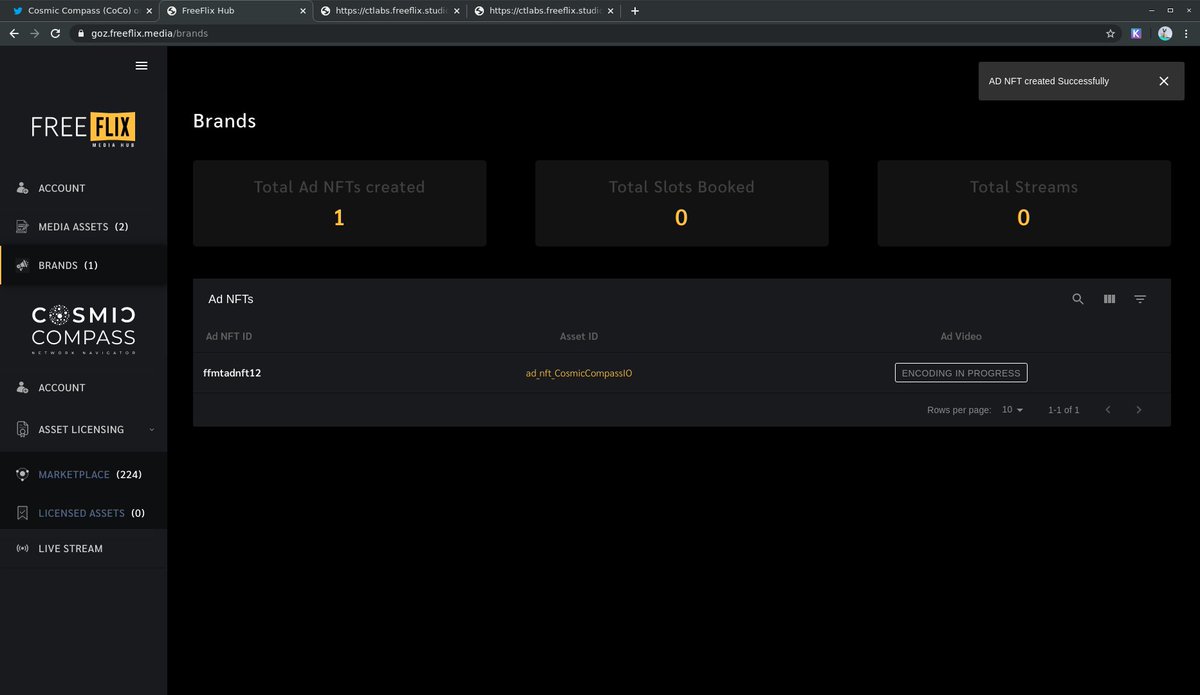Sort by the Asset ID column header
This screenshot has height=695, width=1200.
point(579,337)
